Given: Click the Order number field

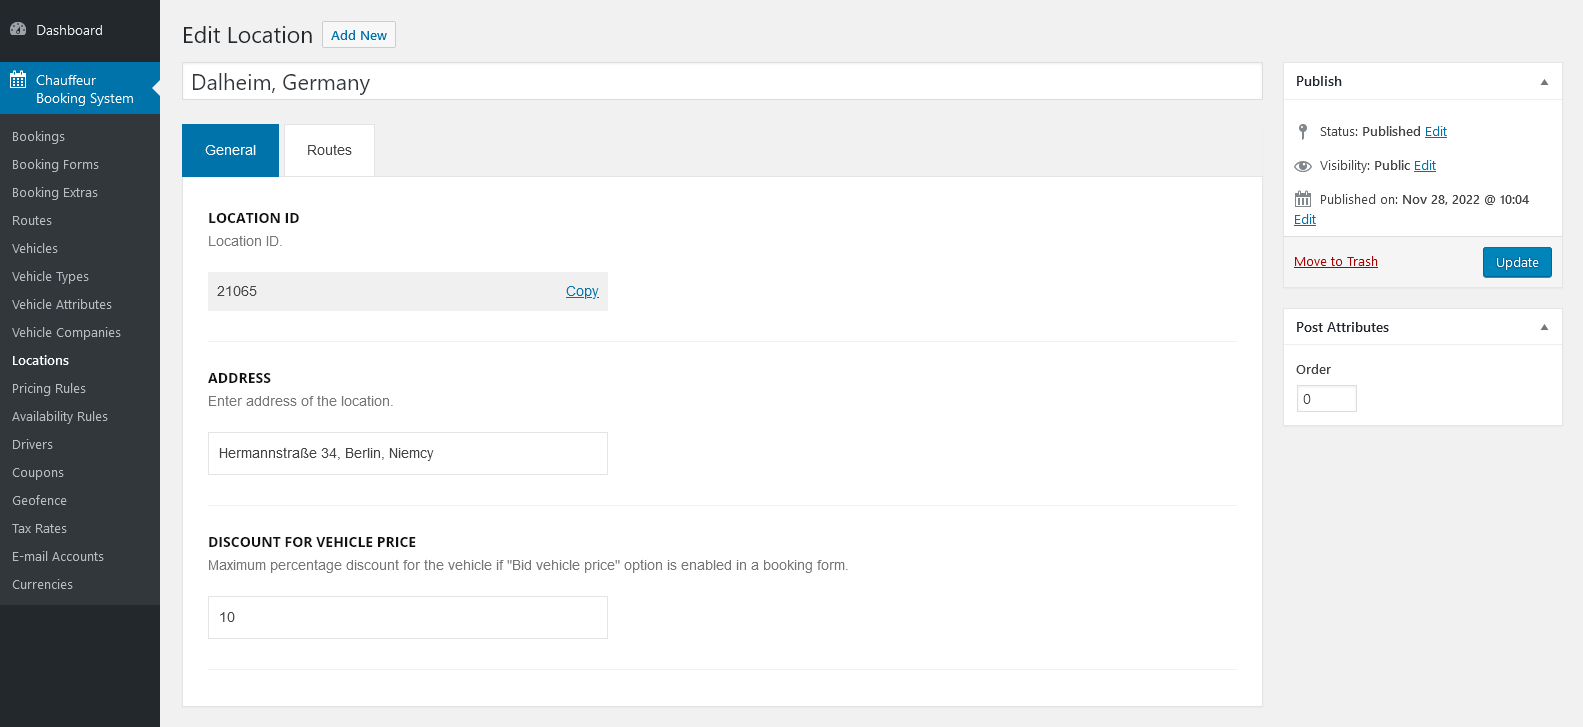Looking at the screenshot, I should tap(1326, 399).
